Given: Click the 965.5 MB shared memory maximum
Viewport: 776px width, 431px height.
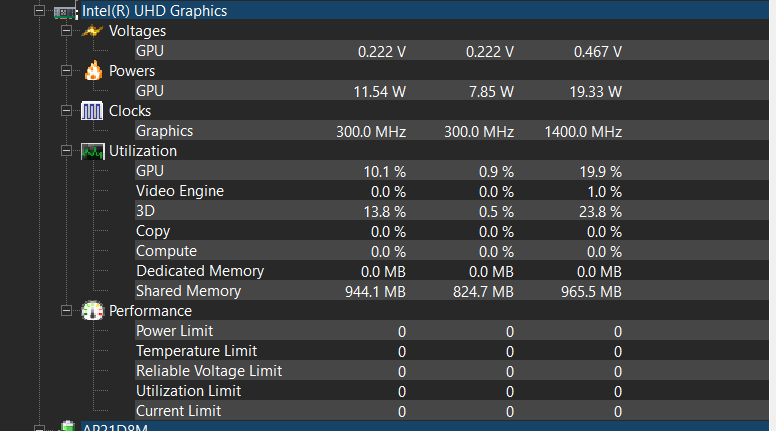Looking at the screenshot, I should point(591,292).
